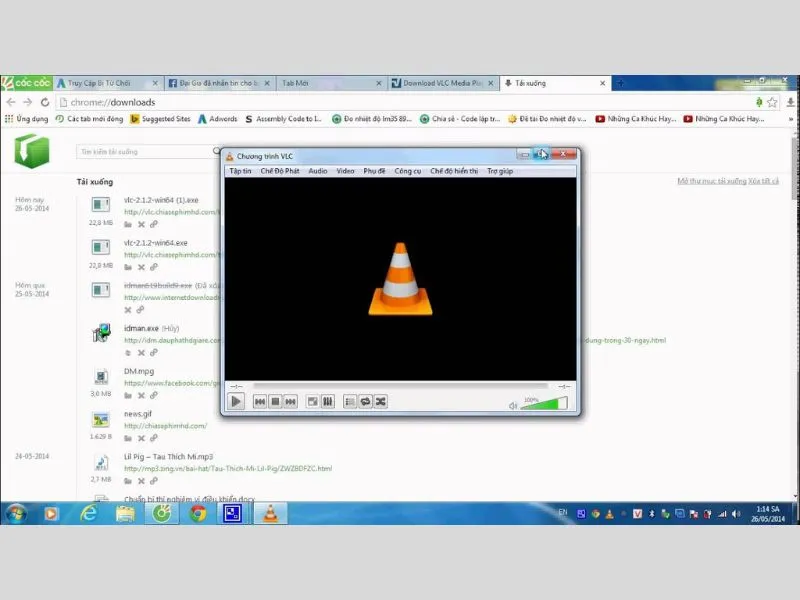
Task: Click VLC previous track button
Action: 260,402
